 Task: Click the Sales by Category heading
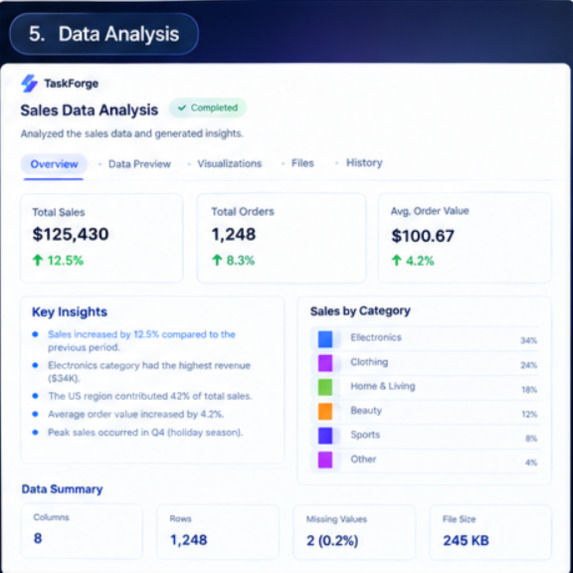(360, 311)
